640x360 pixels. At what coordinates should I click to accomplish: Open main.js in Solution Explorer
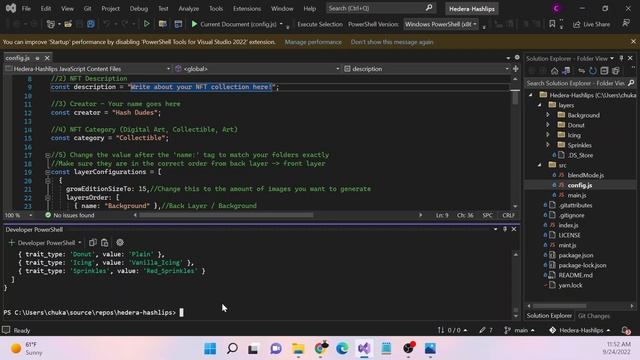[577, 195]
